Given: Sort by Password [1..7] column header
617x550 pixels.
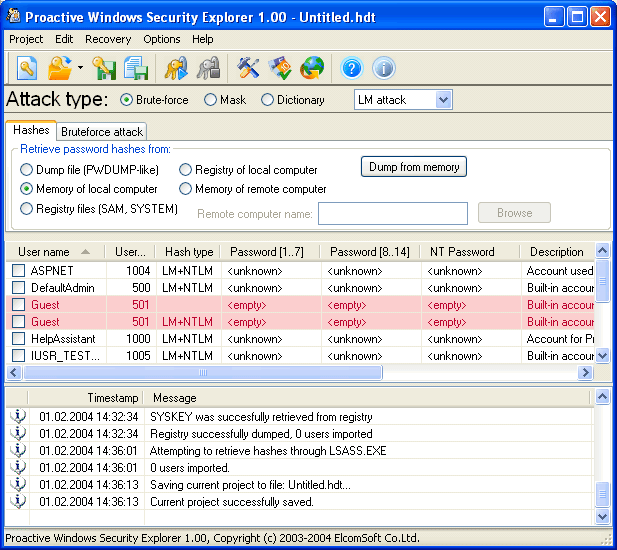Looking at the screenshot, I should [x=271, y=252].
